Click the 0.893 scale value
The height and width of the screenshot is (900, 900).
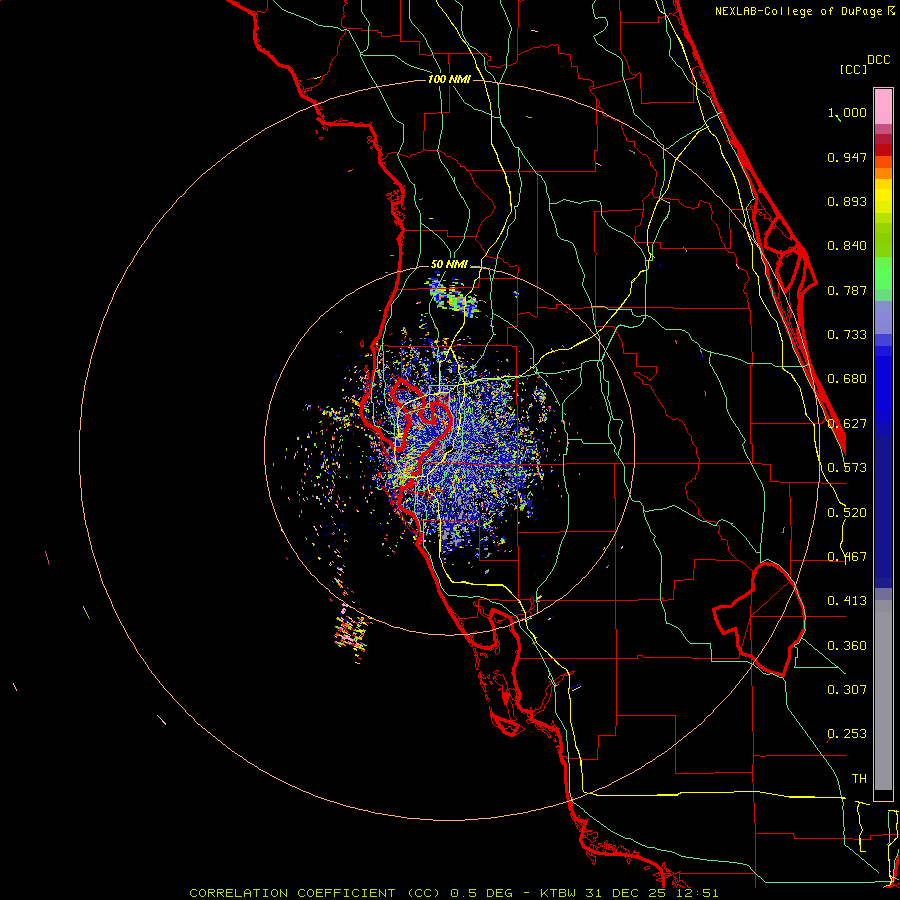847,201
